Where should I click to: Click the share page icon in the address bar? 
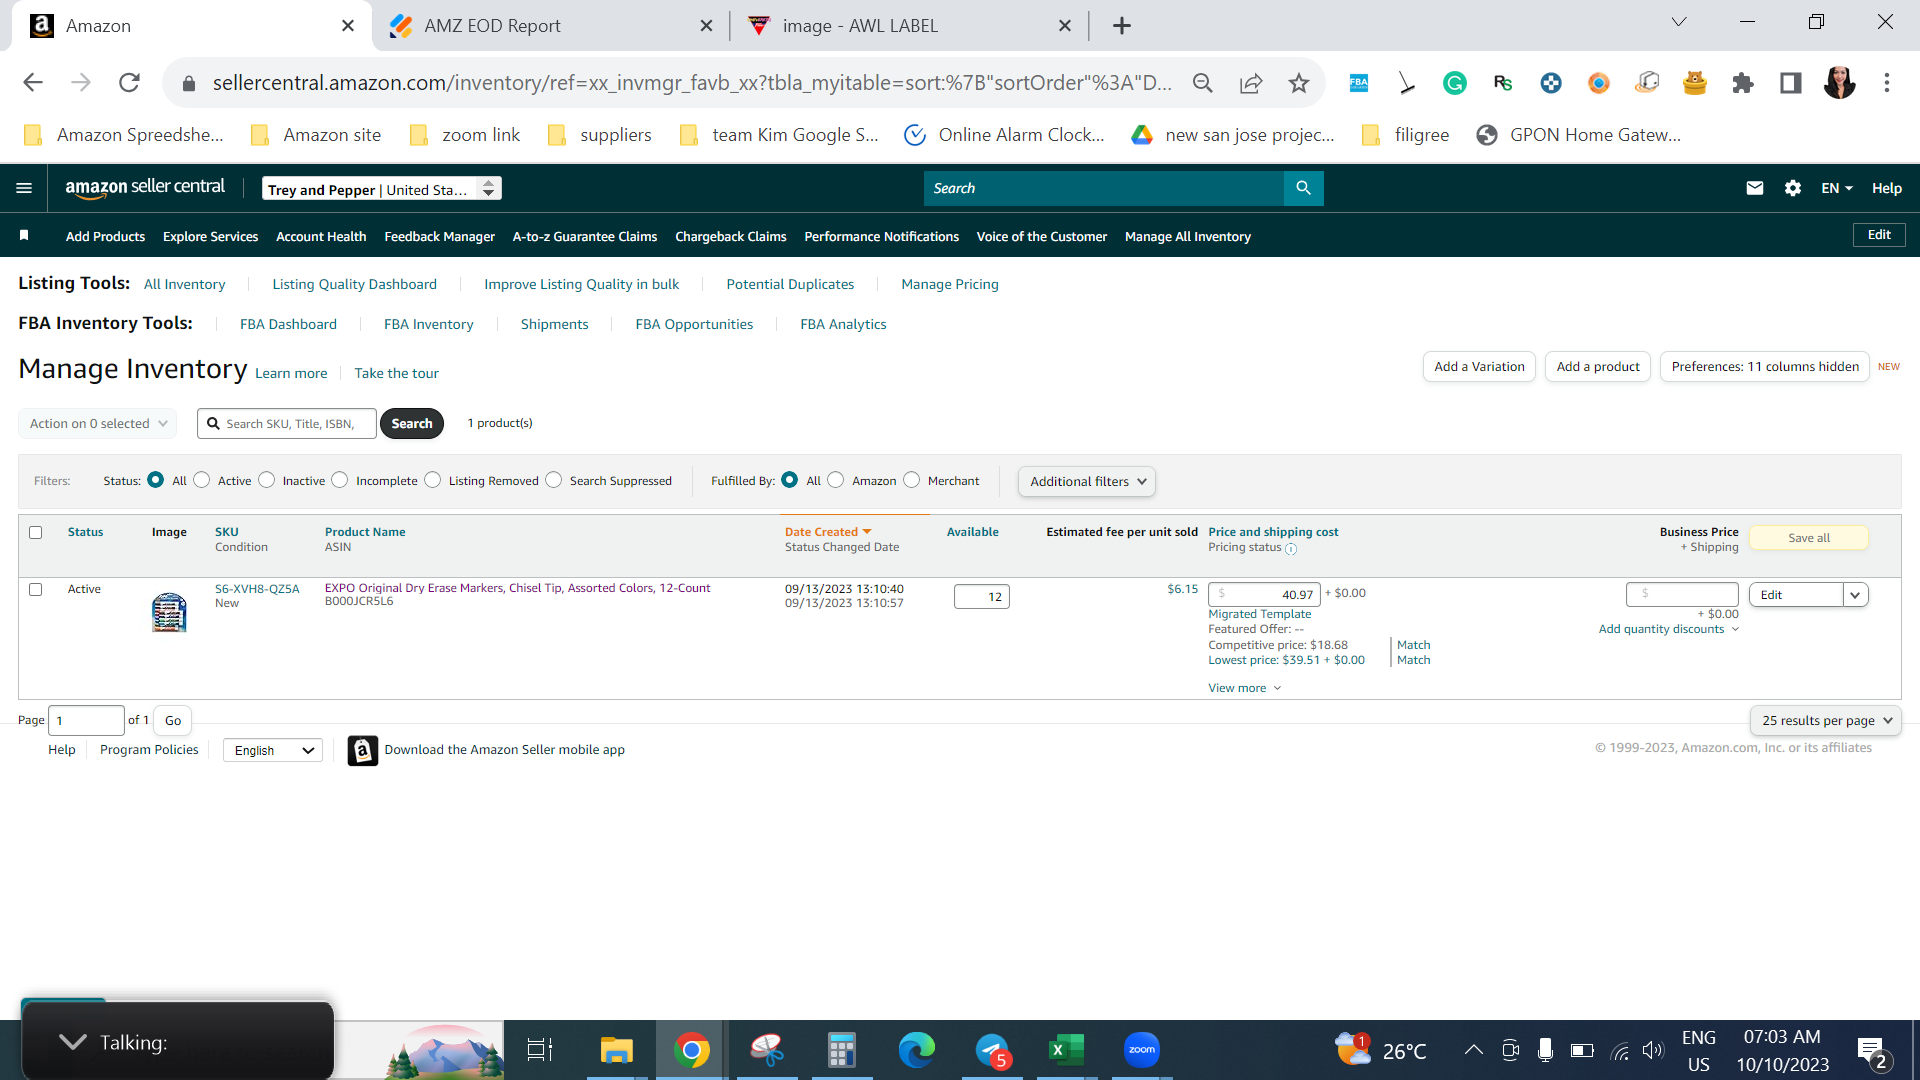(1251, 83)
